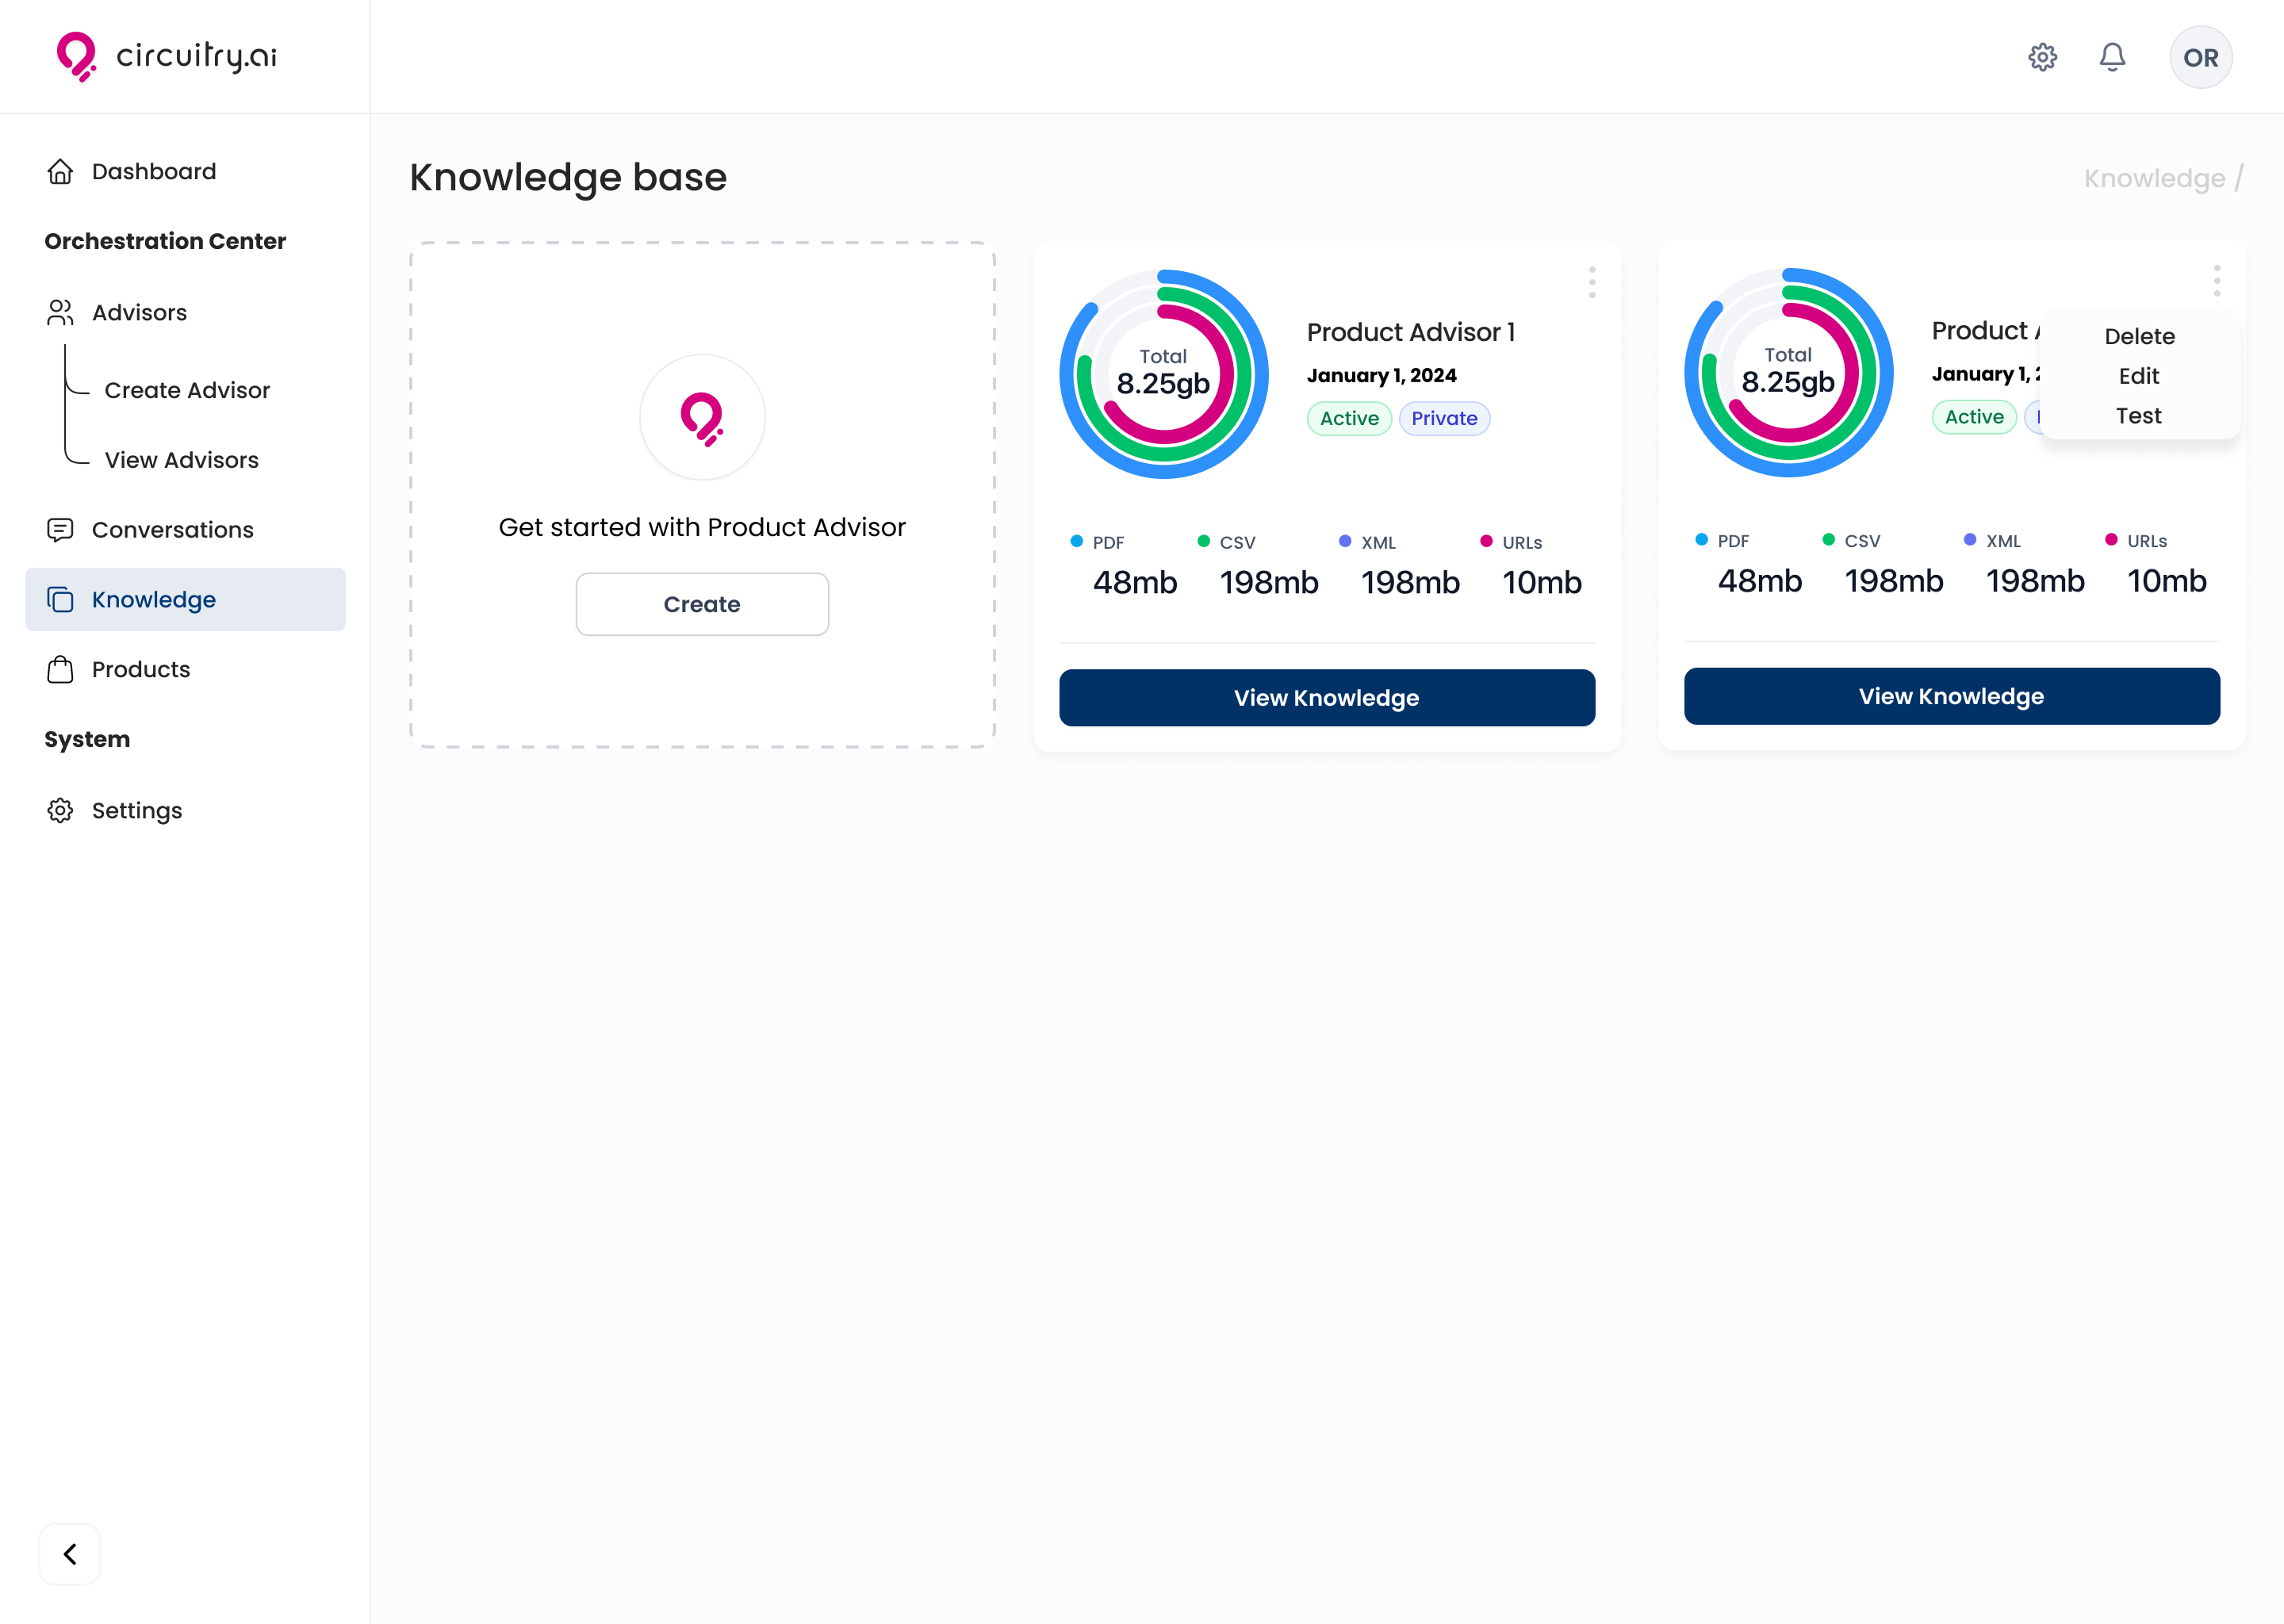Open the kebab menu on Product Advisor 1 card
Screen dimensions: 2284x1624
pos(1591,283)
